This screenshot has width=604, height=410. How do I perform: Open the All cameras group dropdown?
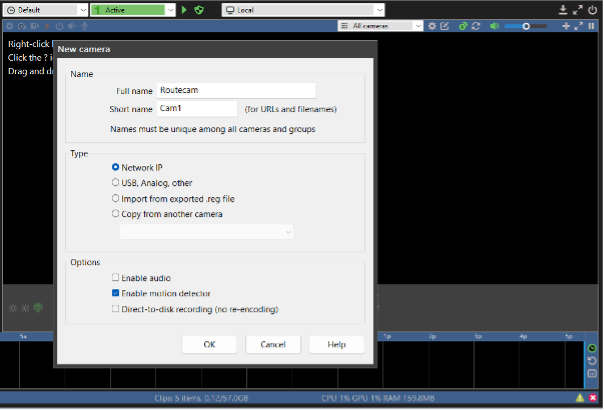[x=380, y=26]
